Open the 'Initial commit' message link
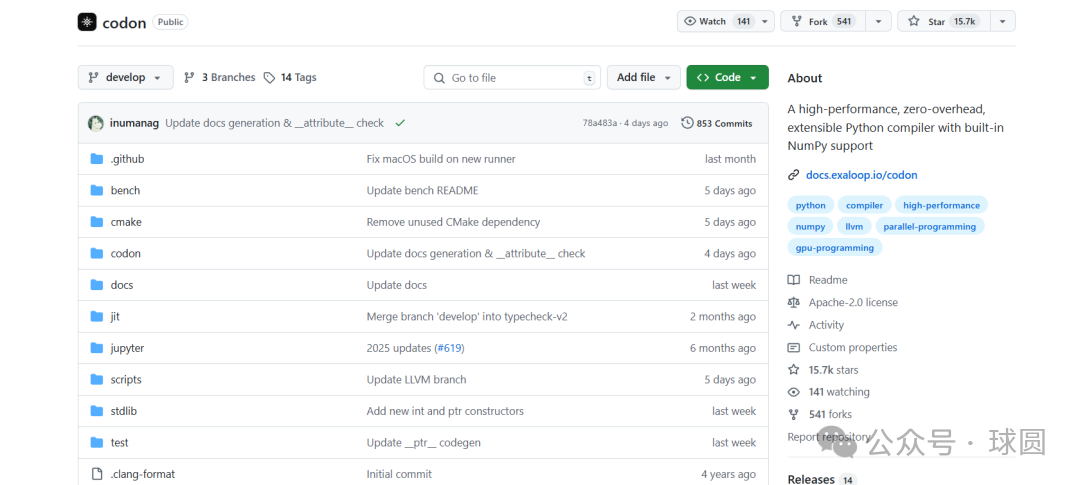 (x=399, y=475)
